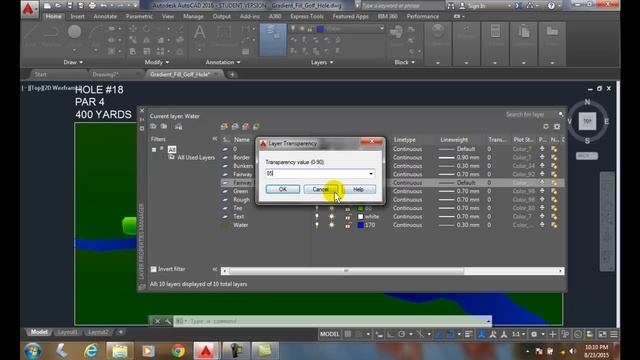Switch to the Layout1 tab

(67, 332)
